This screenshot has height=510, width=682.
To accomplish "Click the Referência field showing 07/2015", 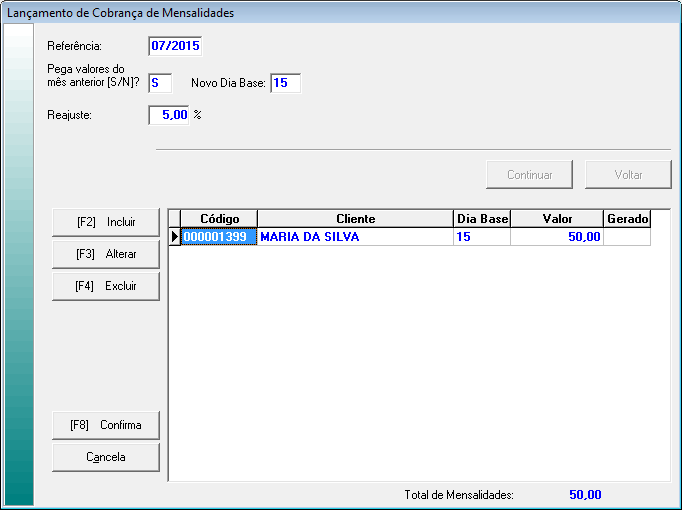I will click(x=175, y=46).
